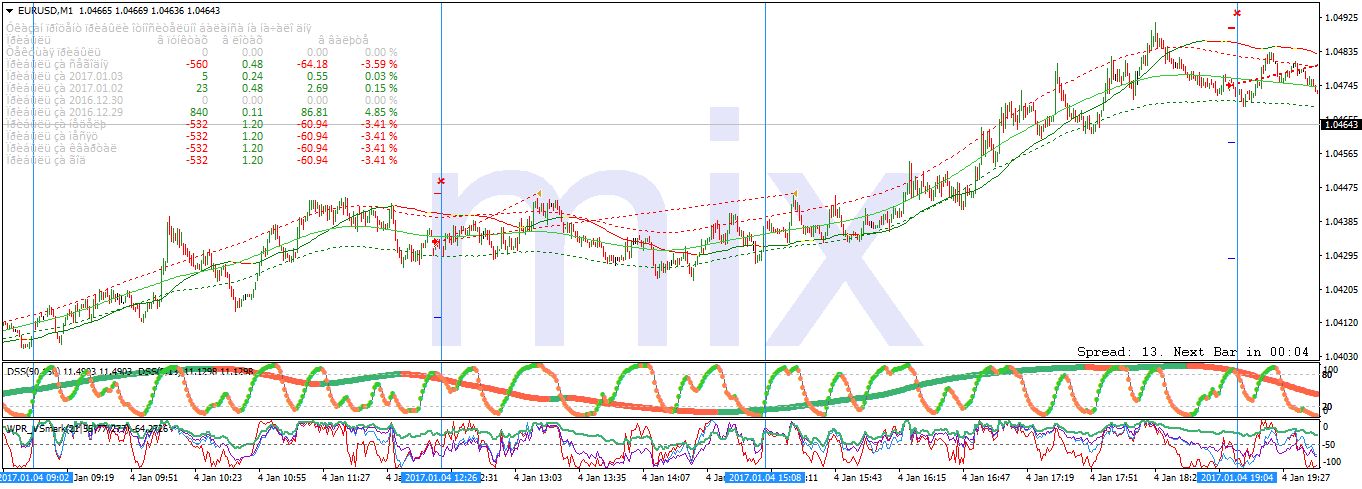Screen dimensions: 1362x489
Task: Click the 1.04385 price axis label
Action: coord(1340,221)
